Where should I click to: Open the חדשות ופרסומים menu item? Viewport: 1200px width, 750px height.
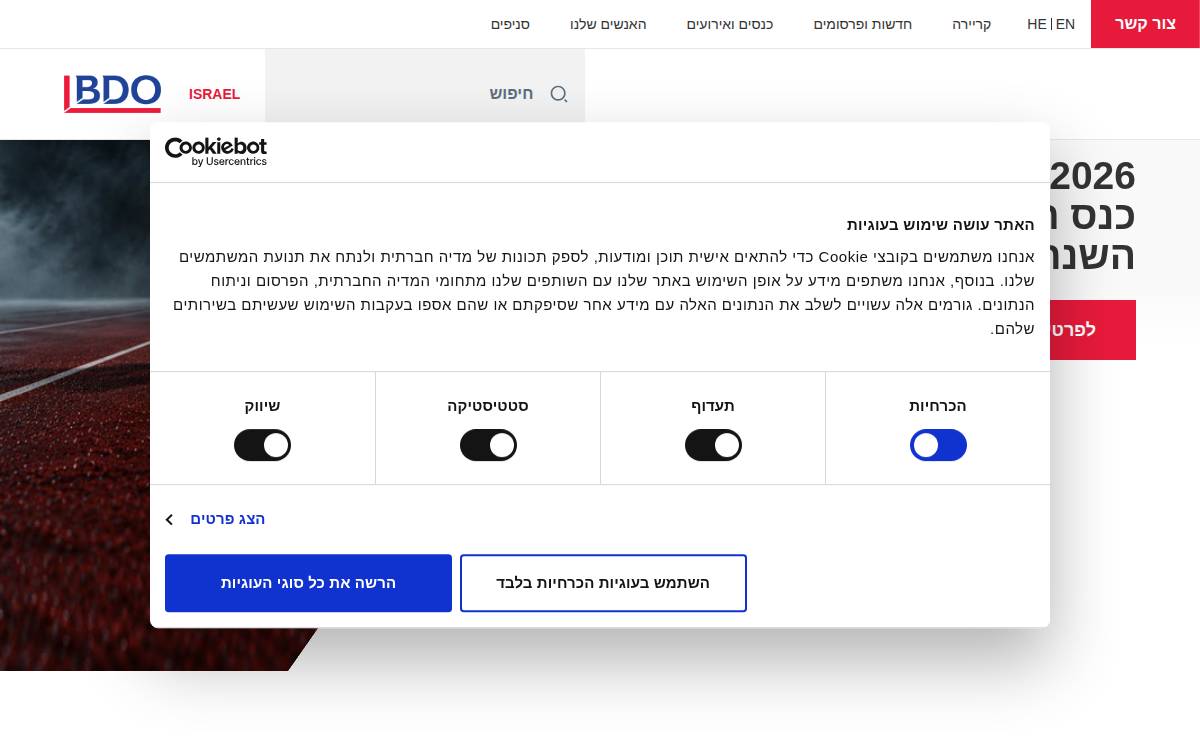coord(862,24)
